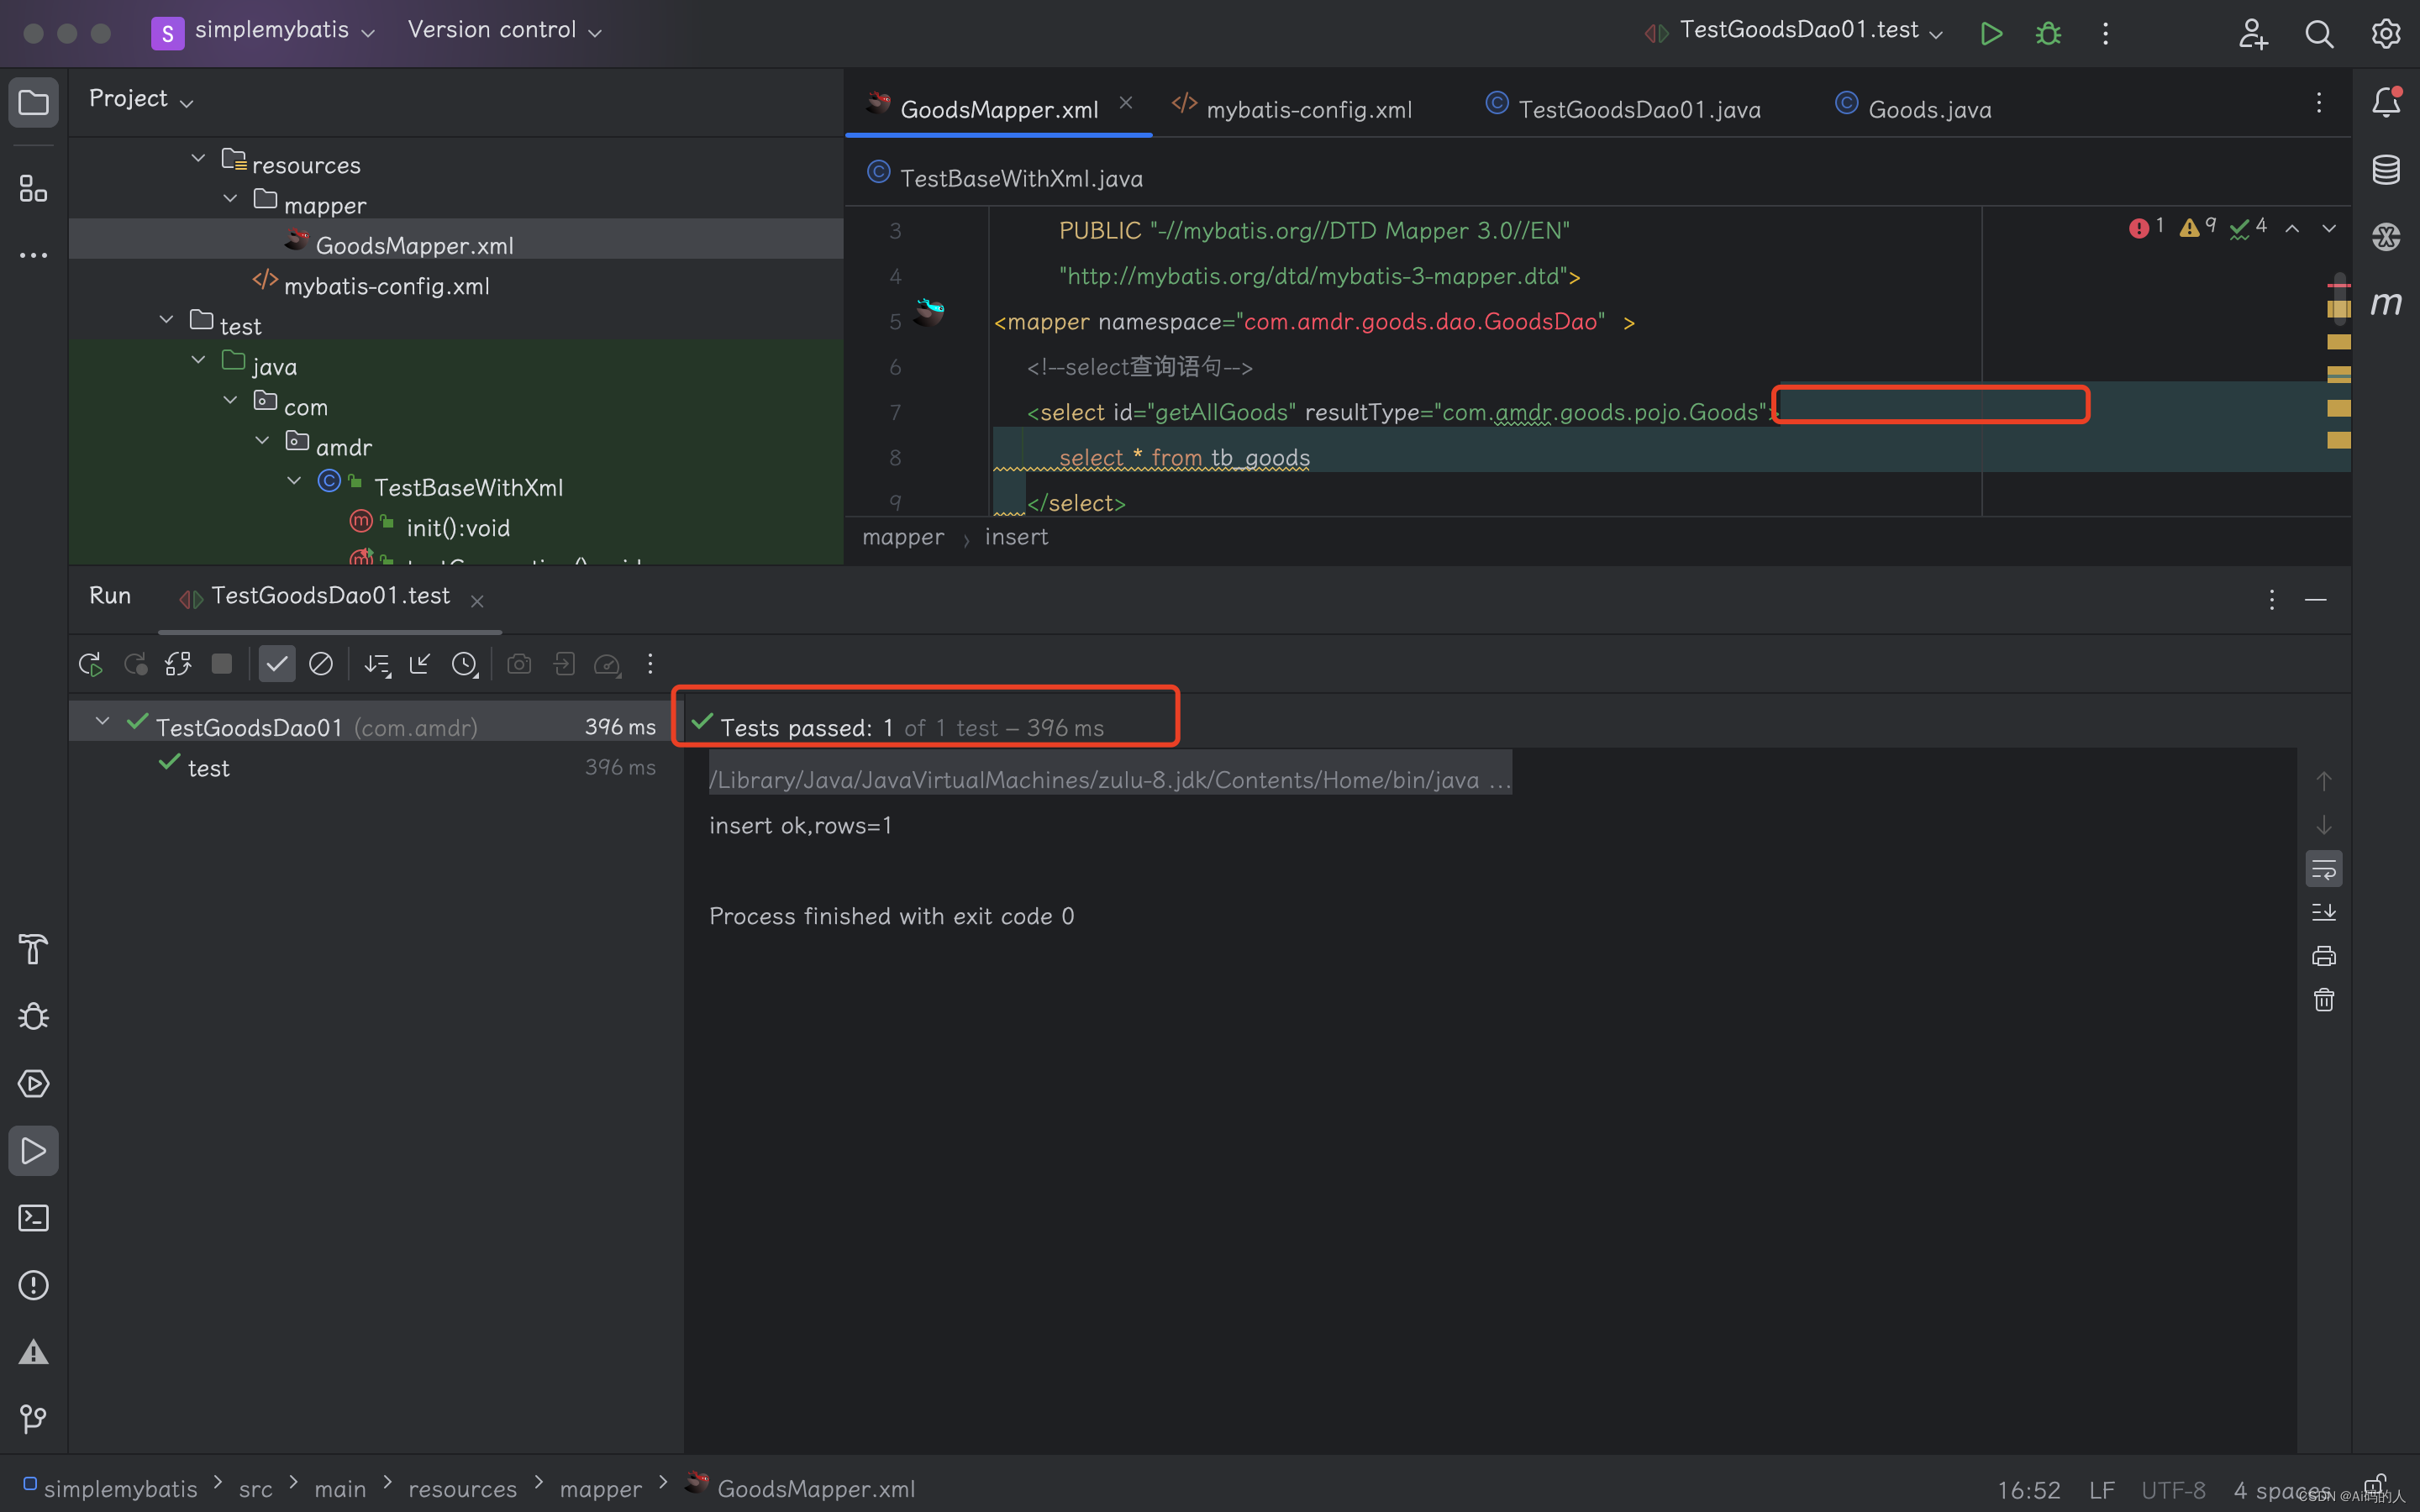The width and height of the screenshot is (2420, 1512).
Task: Open the Problems tool window
Action: pos(33,1285)
